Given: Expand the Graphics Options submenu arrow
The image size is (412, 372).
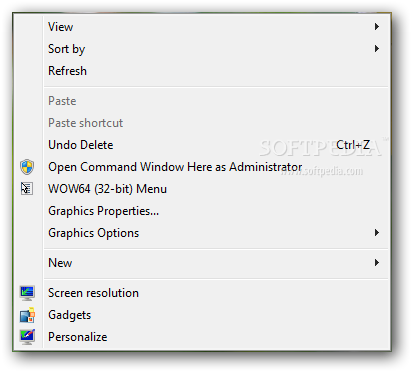Looking at the screenshot, I should click(377, 233).
